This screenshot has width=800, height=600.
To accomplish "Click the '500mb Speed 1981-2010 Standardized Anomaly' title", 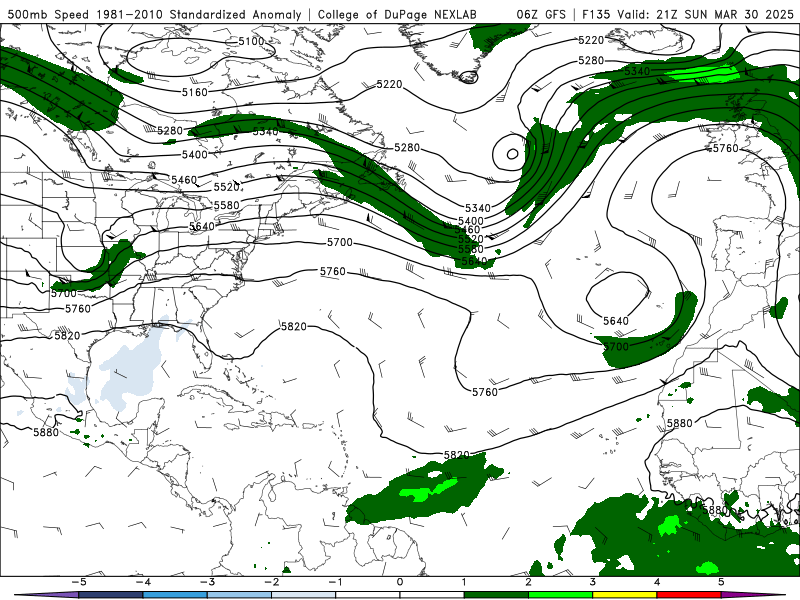I will (x=155, y=14).
